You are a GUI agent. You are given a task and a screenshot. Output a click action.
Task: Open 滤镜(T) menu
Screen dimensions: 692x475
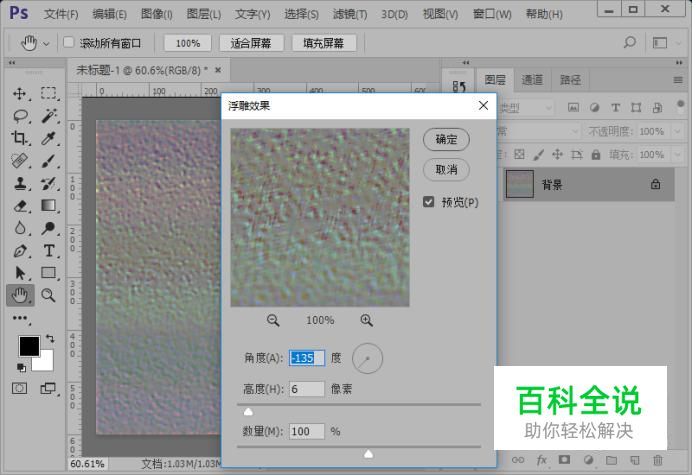click(x=350, y=14)
